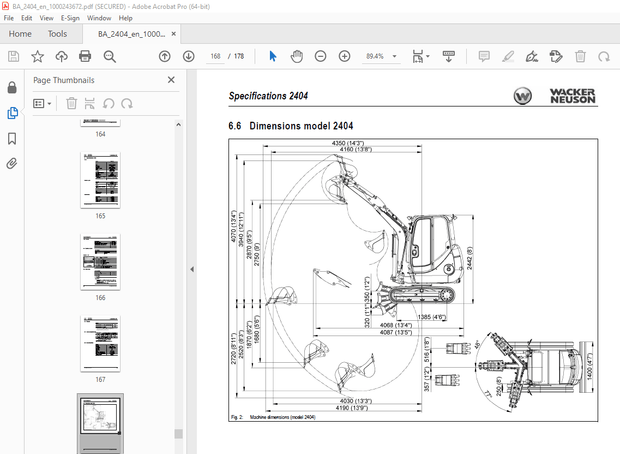Select page 166 thumbnail

point(100,262)
